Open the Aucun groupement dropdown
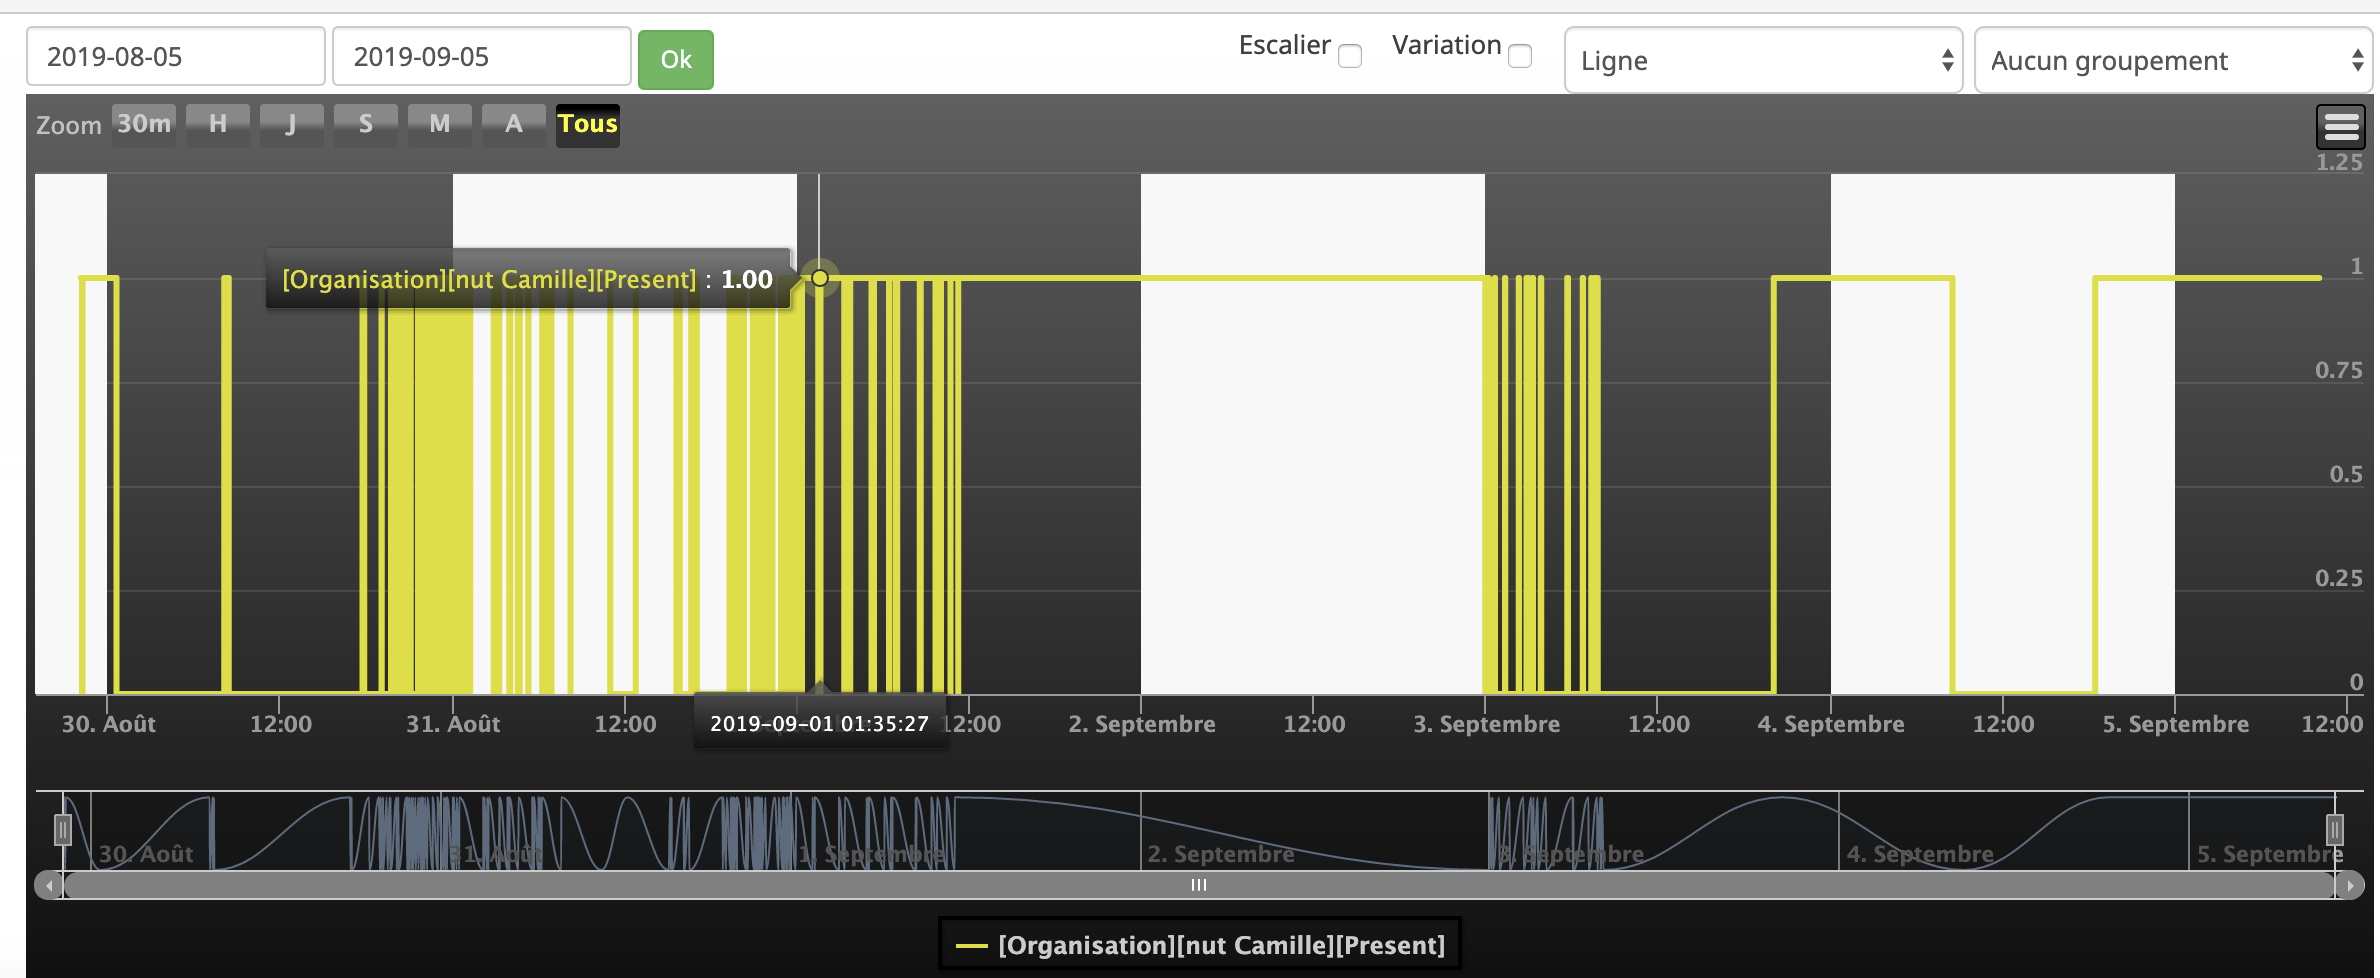 (x=2173, y=60)
